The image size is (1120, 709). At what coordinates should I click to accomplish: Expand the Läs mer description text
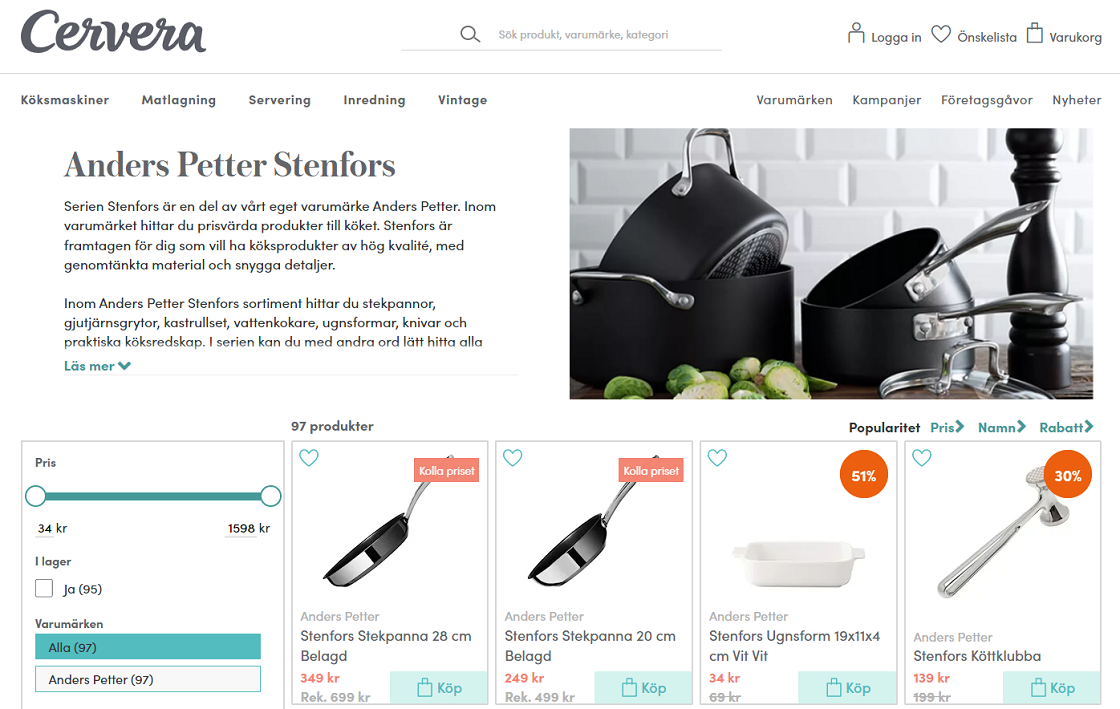(x=97, y=366)
